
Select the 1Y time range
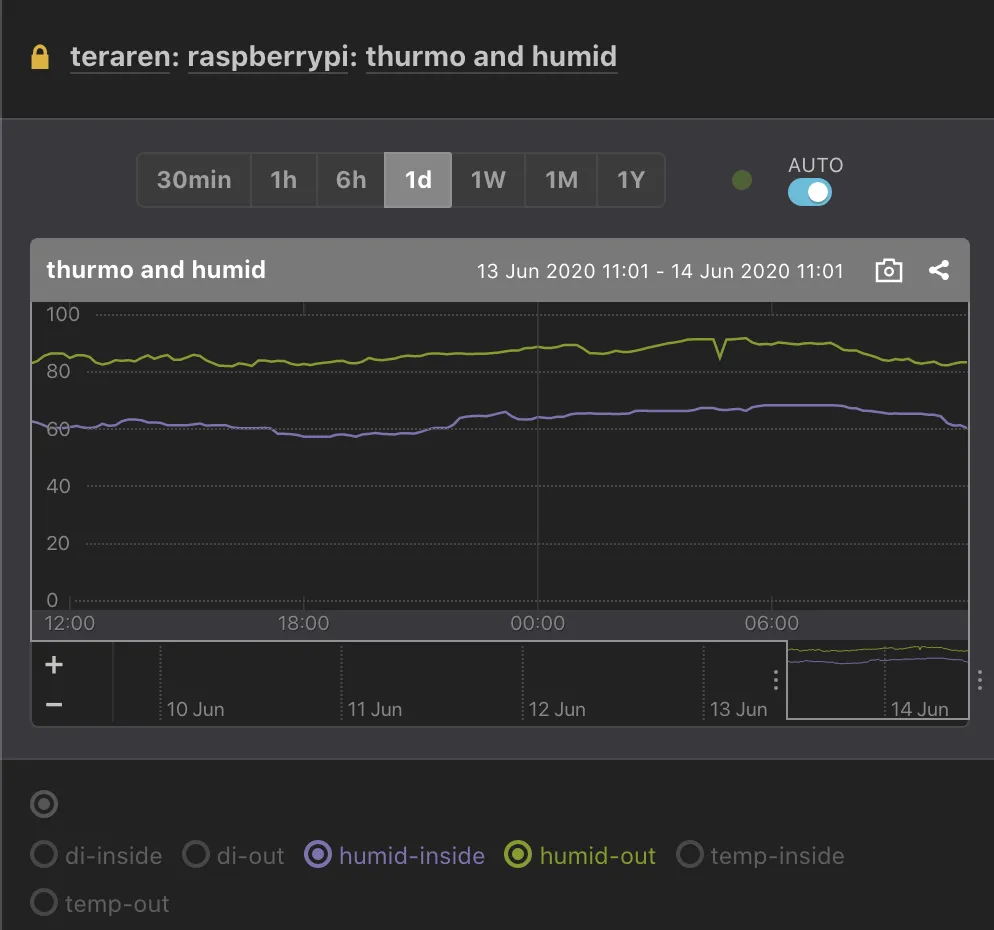pyautogui.click(x=630, y=180)
